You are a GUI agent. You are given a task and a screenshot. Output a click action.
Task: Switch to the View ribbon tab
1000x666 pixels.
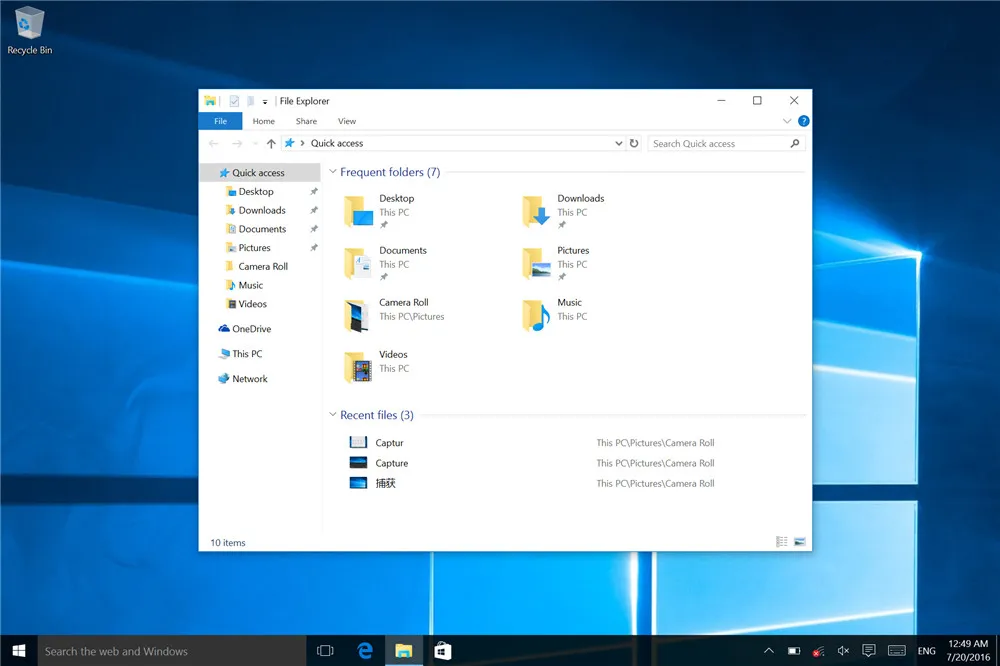pos(346,121)
